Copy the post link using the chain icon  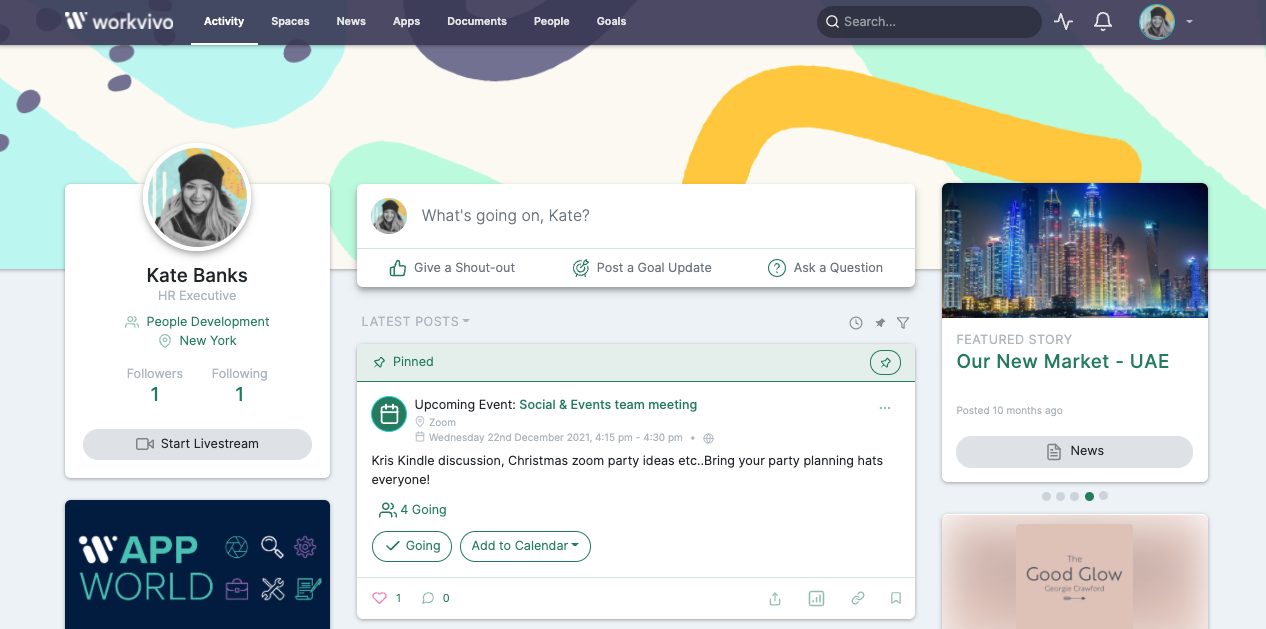pos(857,597)
